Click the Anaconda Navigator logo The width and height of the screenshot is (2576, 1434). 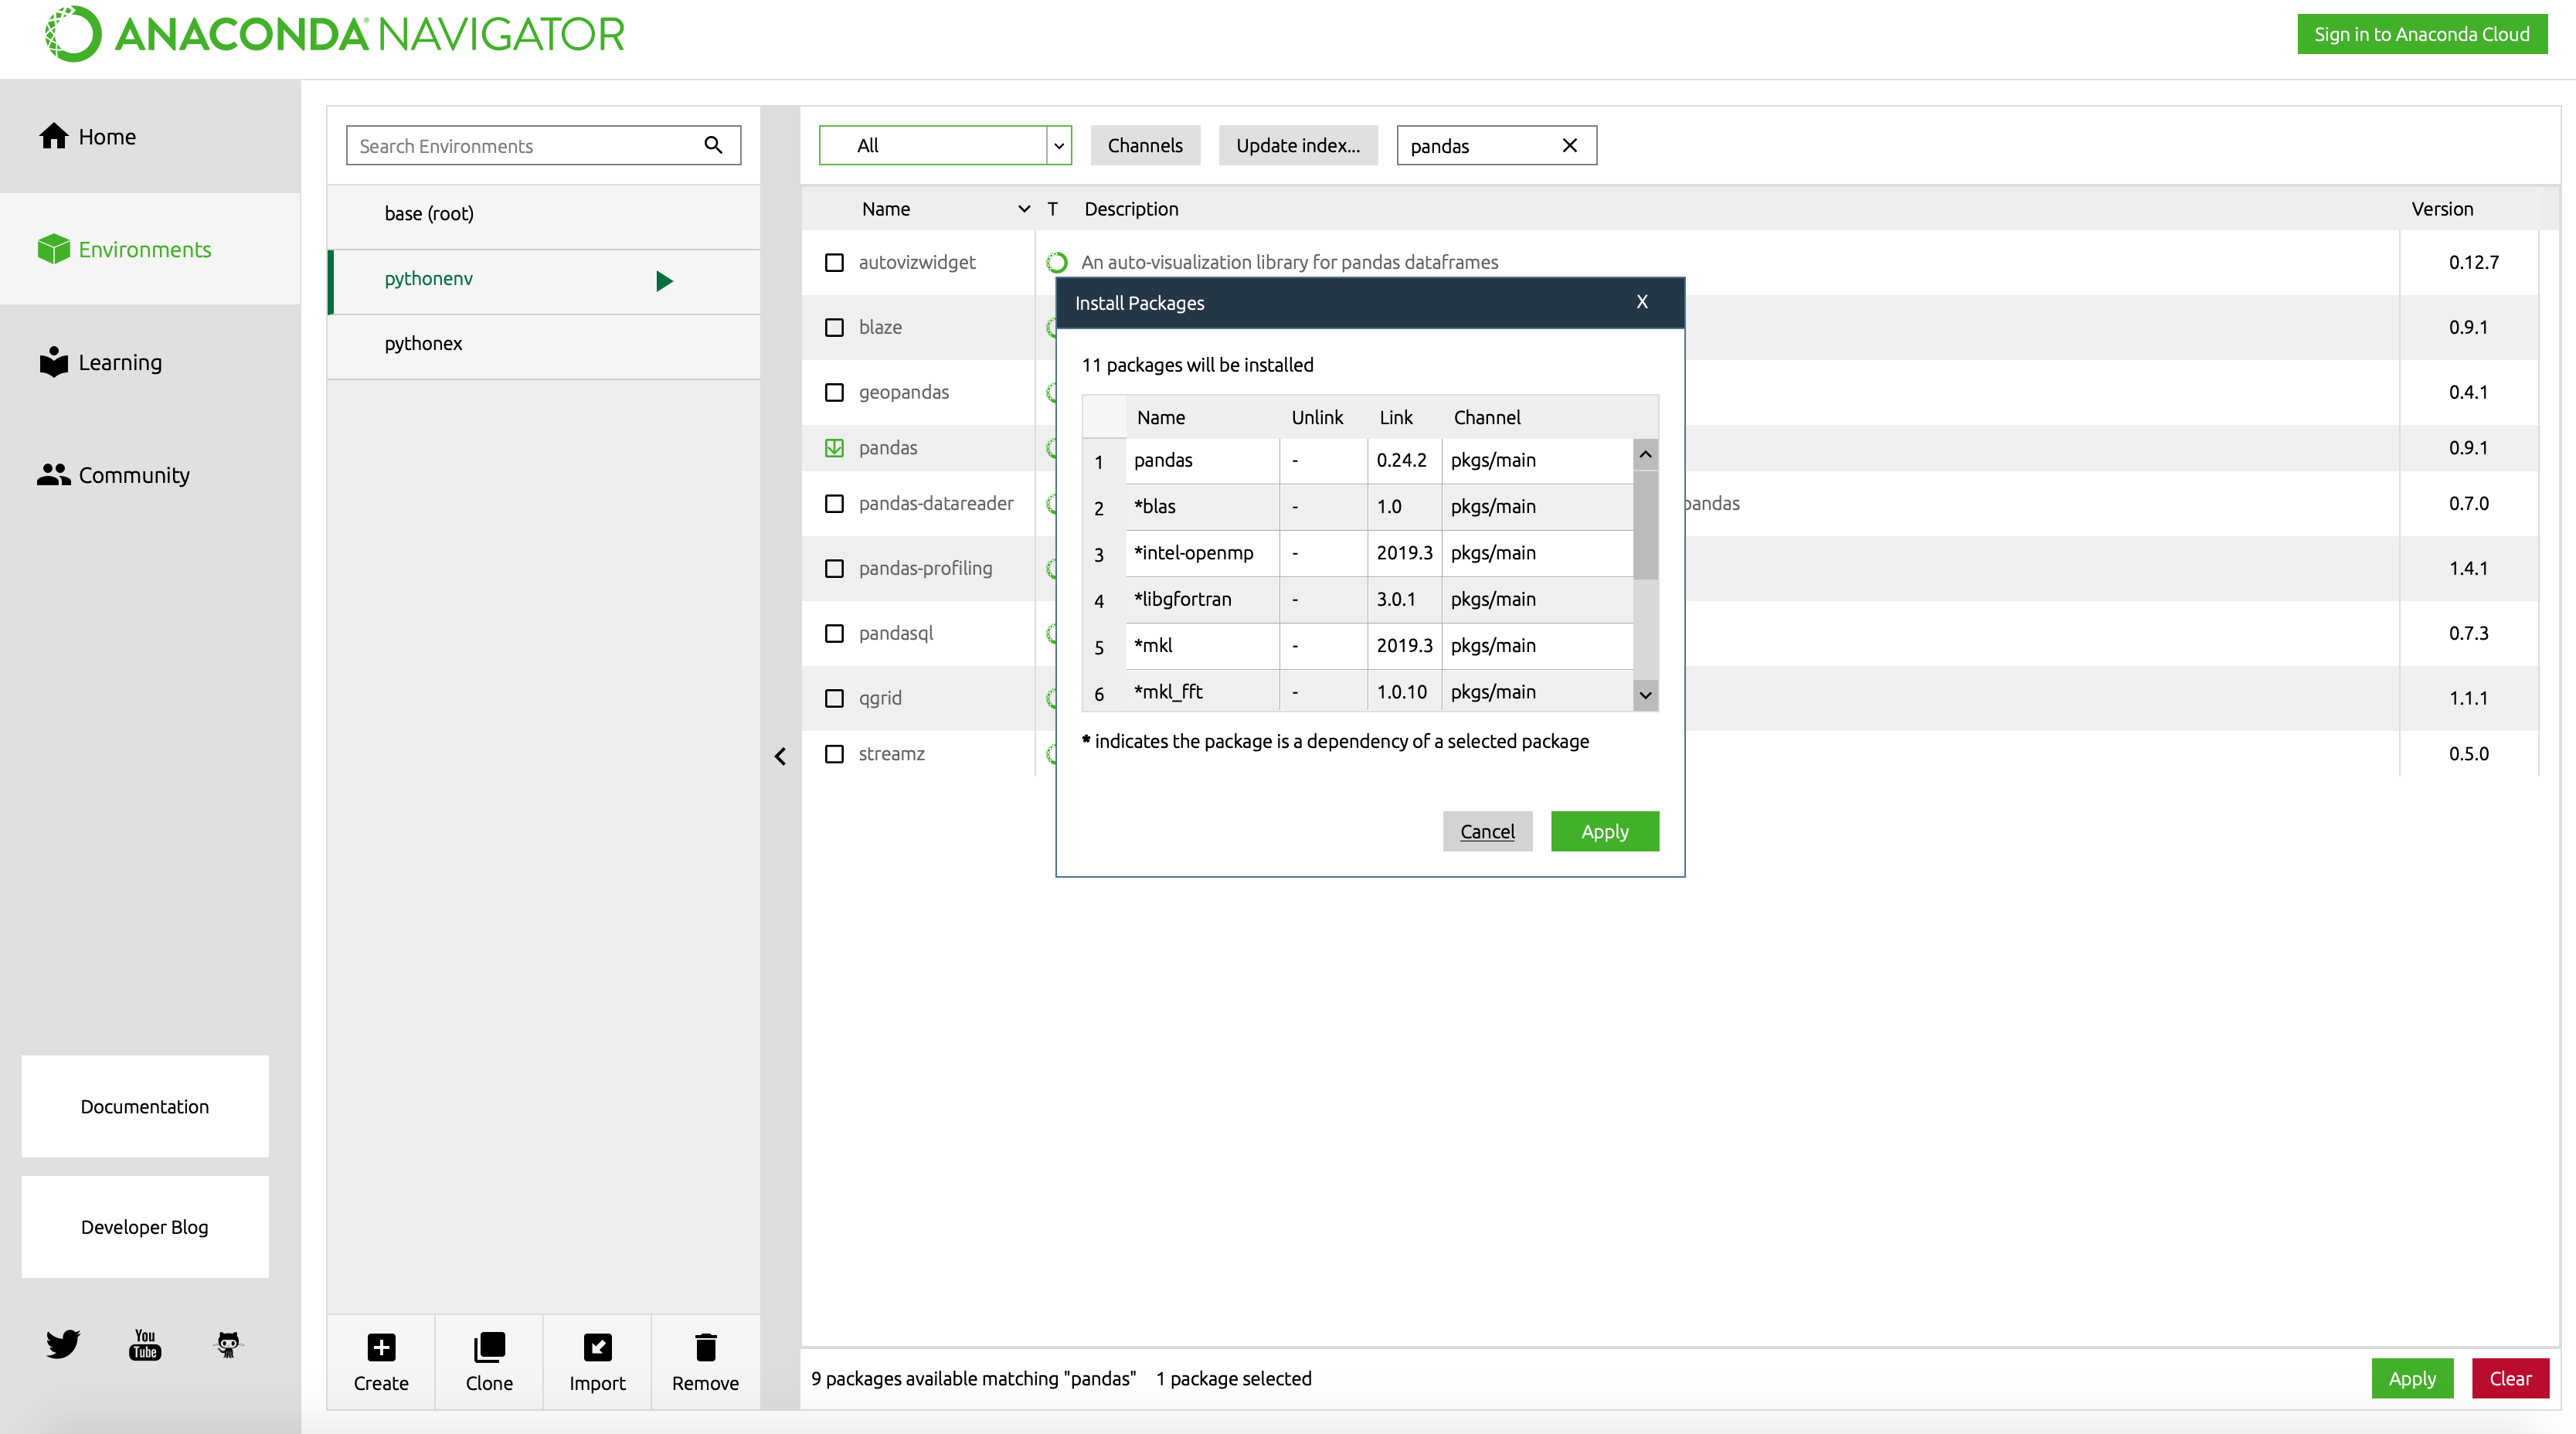pyautogui.click(x=335, y=34)
